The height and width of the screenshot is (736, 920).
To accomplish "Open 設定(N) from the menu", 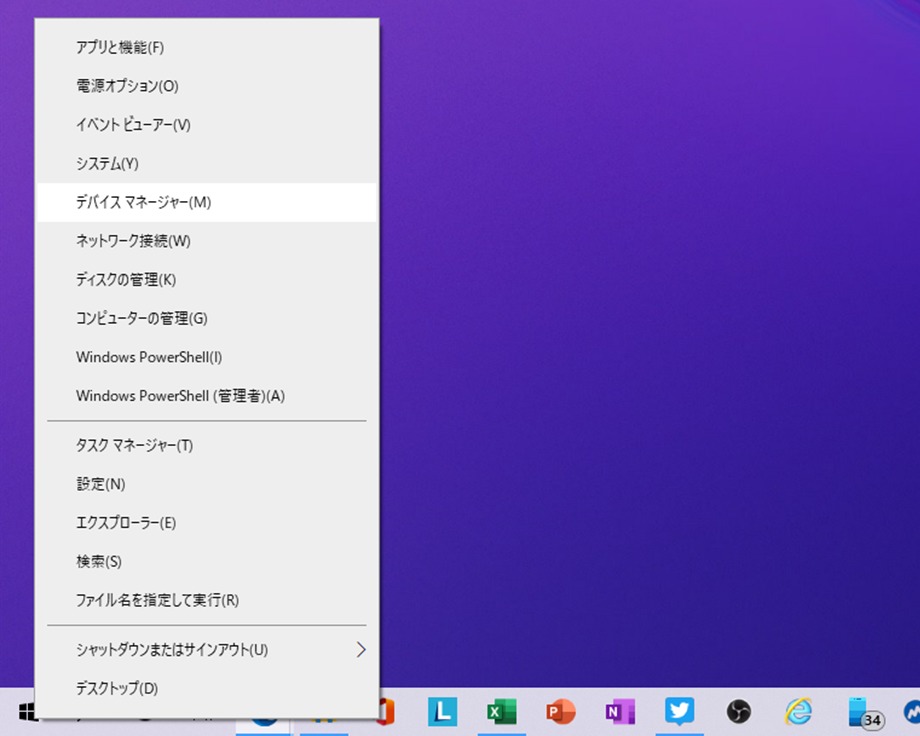I will 207,484.
